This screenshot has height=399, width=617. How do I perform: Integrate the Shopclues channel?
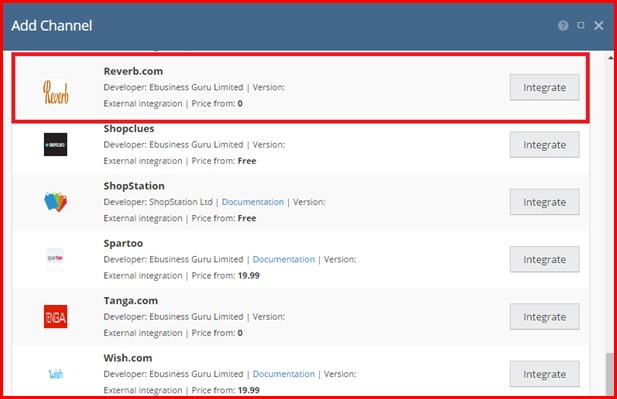(x=545, y=145)
